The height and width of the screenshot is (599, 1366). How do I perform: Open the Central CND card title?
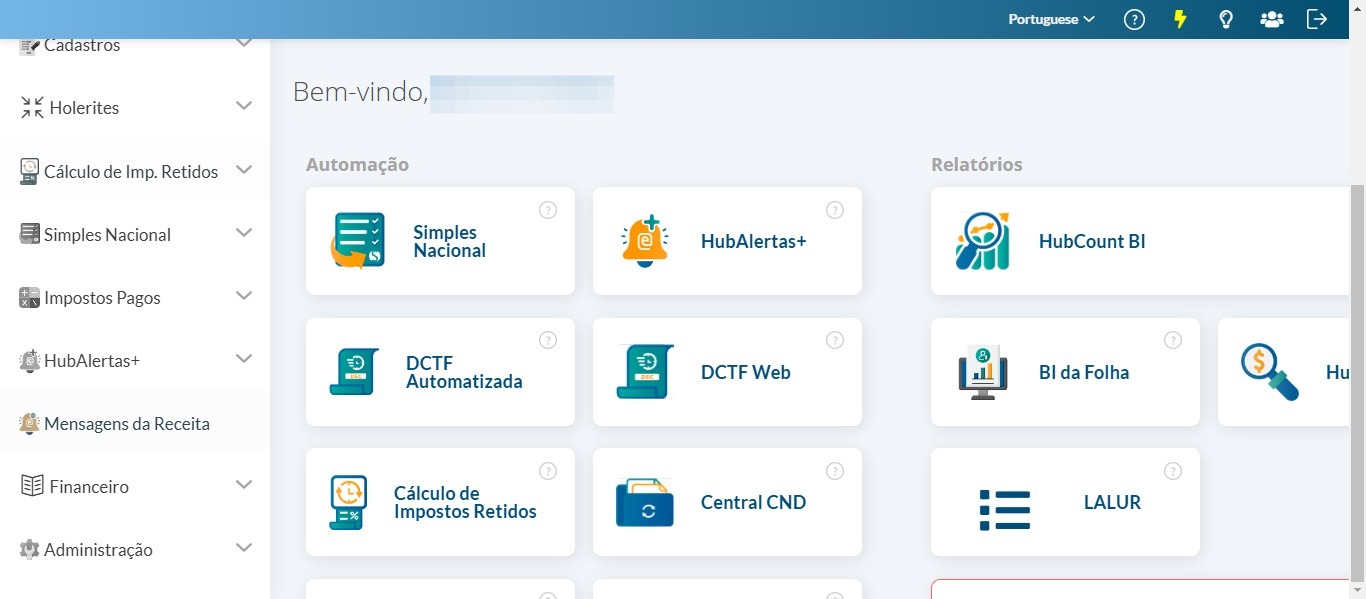point(753,503)
